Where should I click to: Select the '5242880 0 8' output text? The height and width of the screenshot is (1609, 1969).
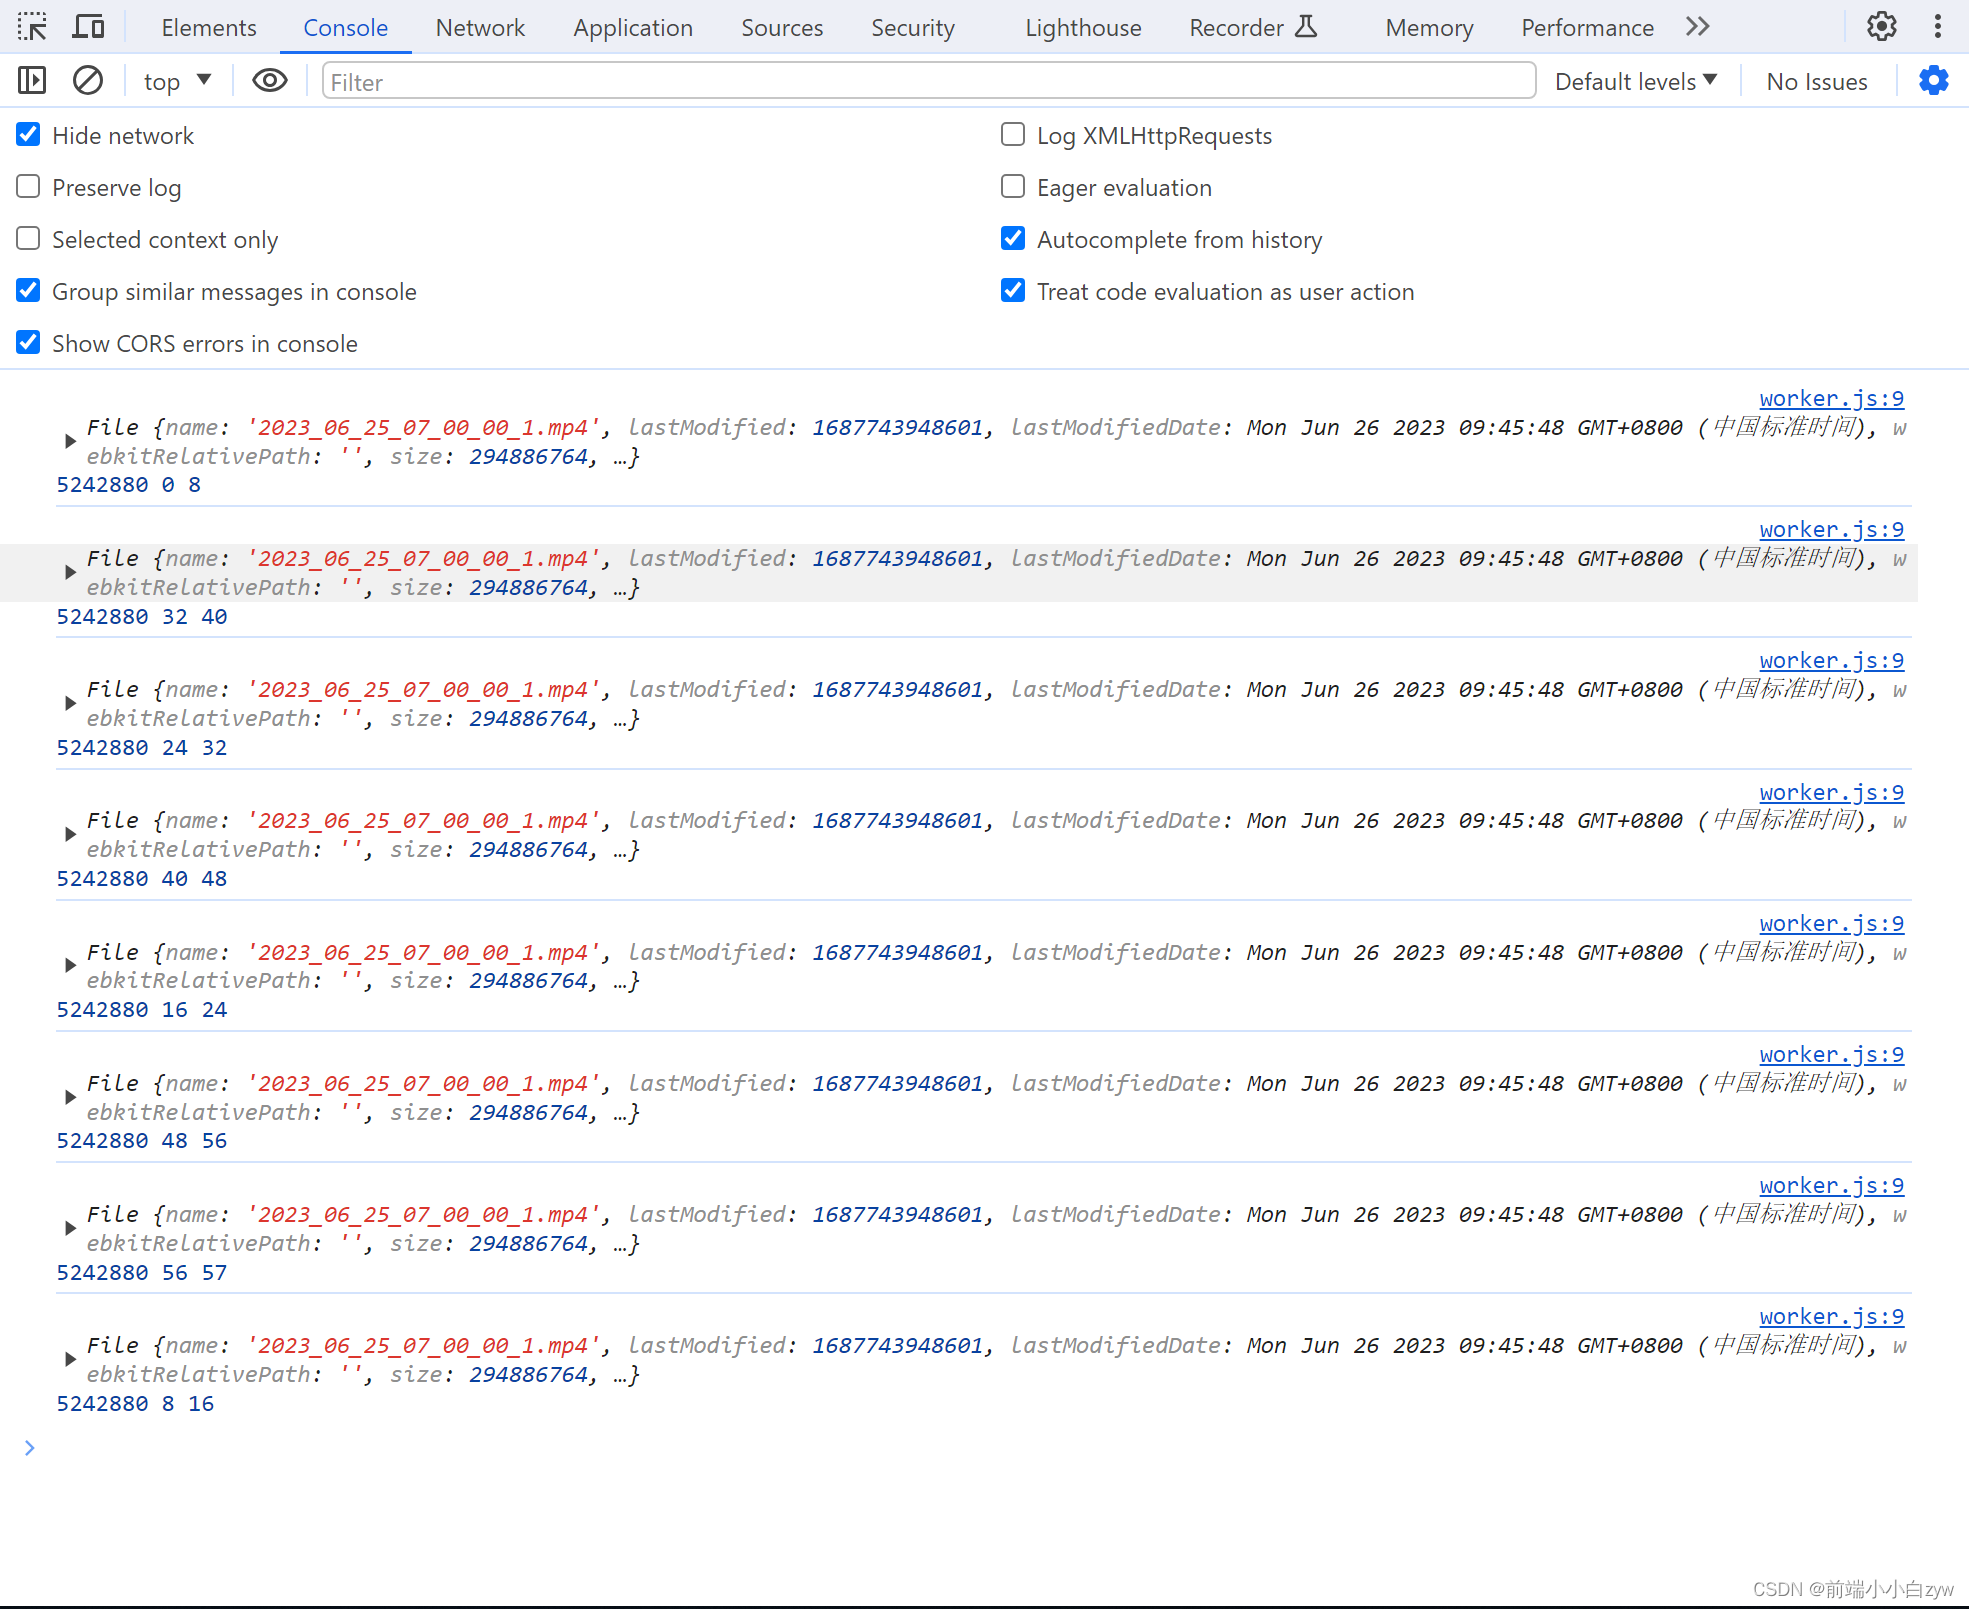[129, 484]
